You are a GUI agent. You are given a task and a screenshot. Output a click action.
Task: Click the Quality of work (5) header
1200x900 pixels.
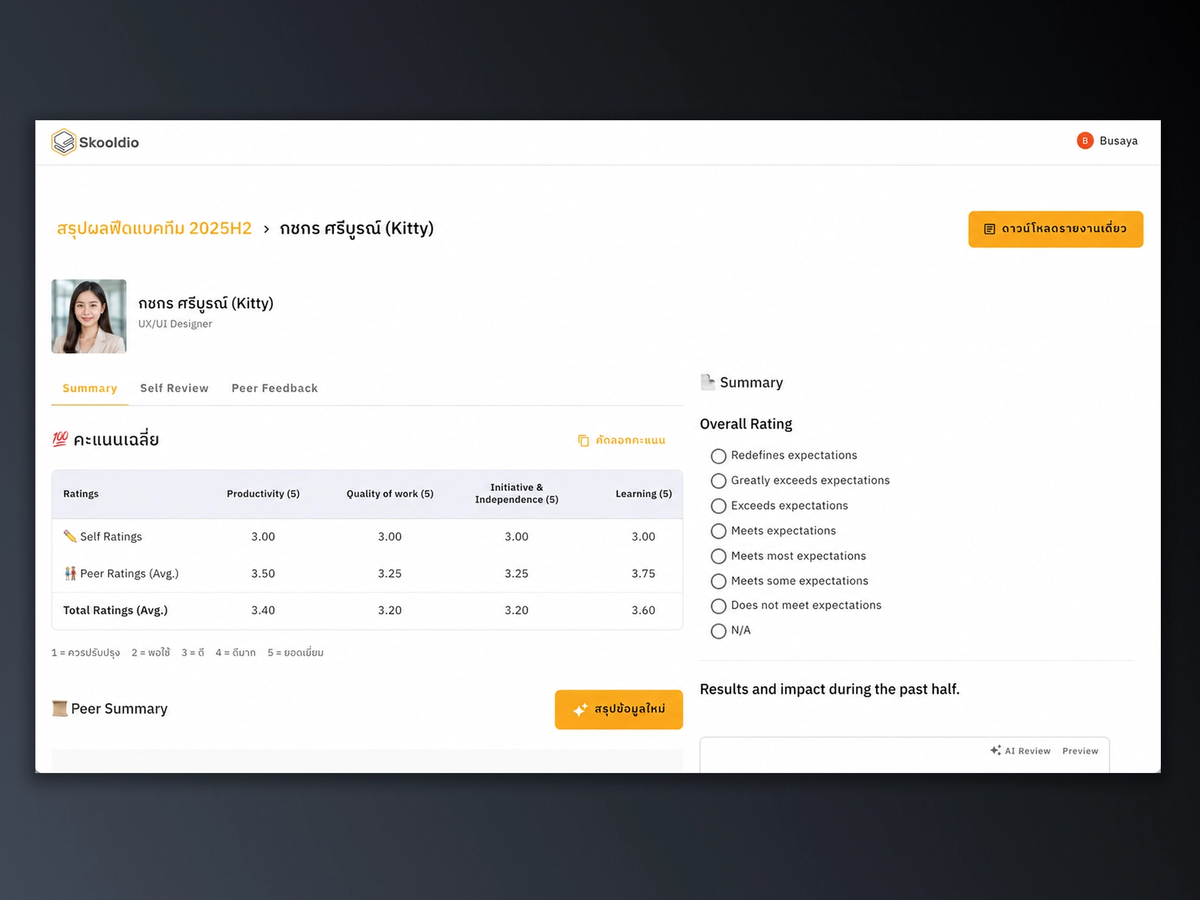(x=390, y=494)
